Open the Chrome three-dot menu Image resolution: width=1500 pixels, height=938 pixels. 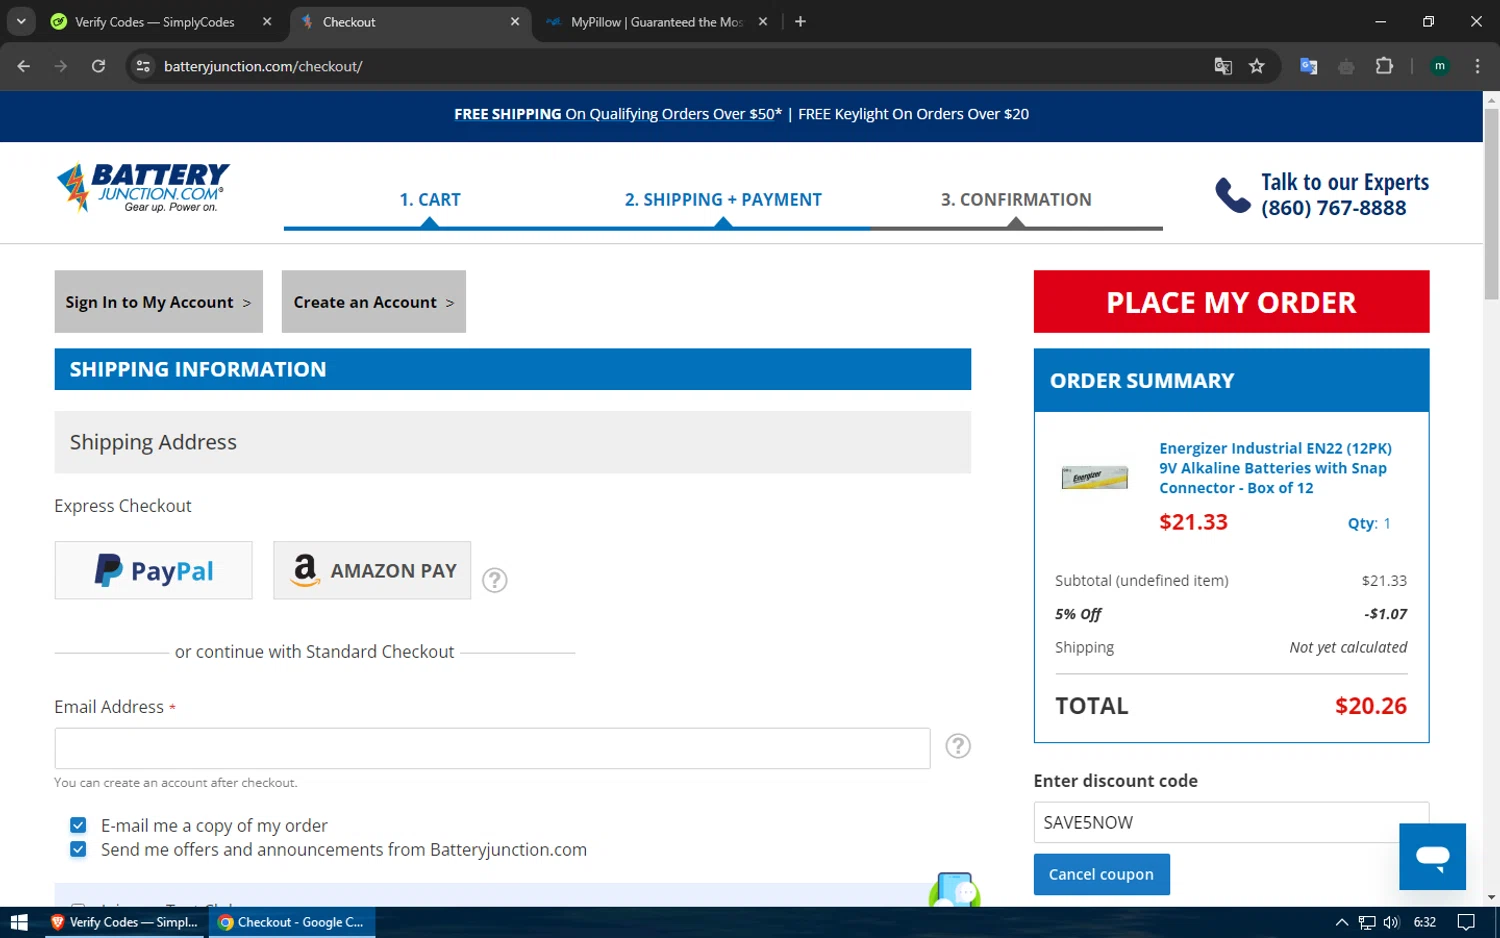click(1477, 66)
